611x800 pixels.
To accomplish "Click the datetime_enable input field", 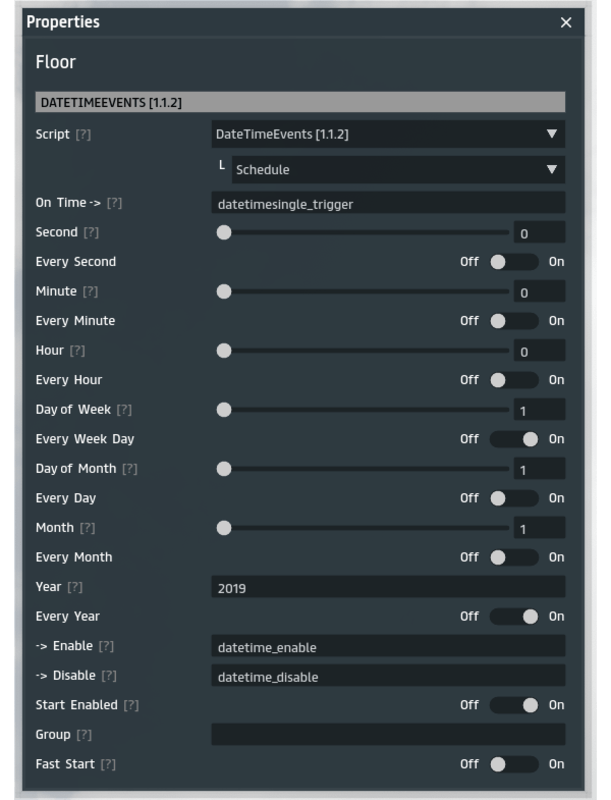I will [x=388, y=647].
